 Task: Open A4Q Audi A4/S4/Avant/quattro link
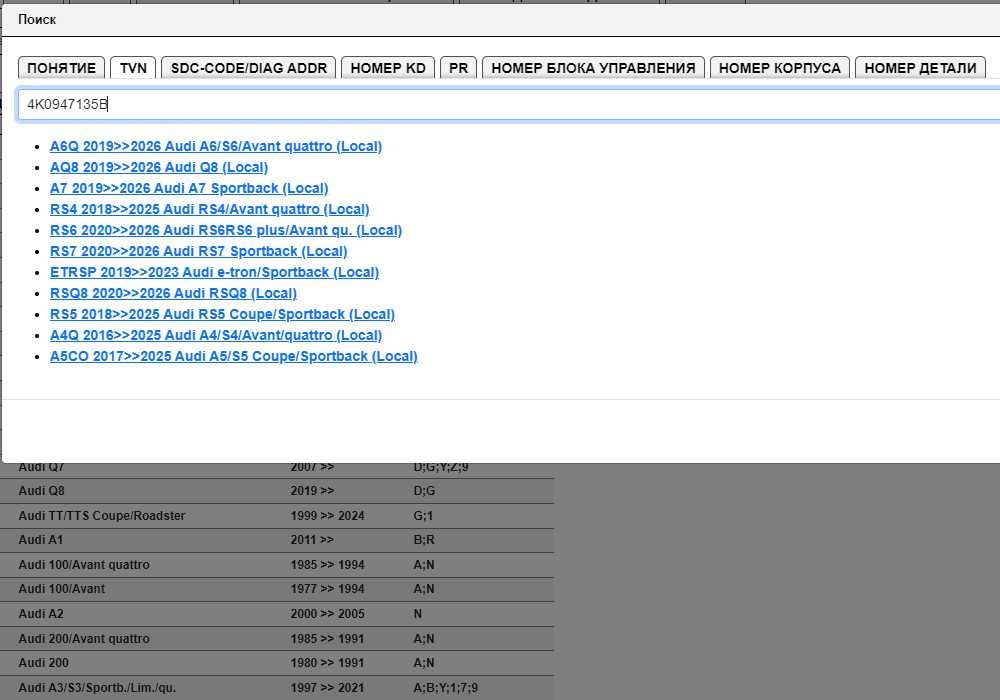click(216, 335)
